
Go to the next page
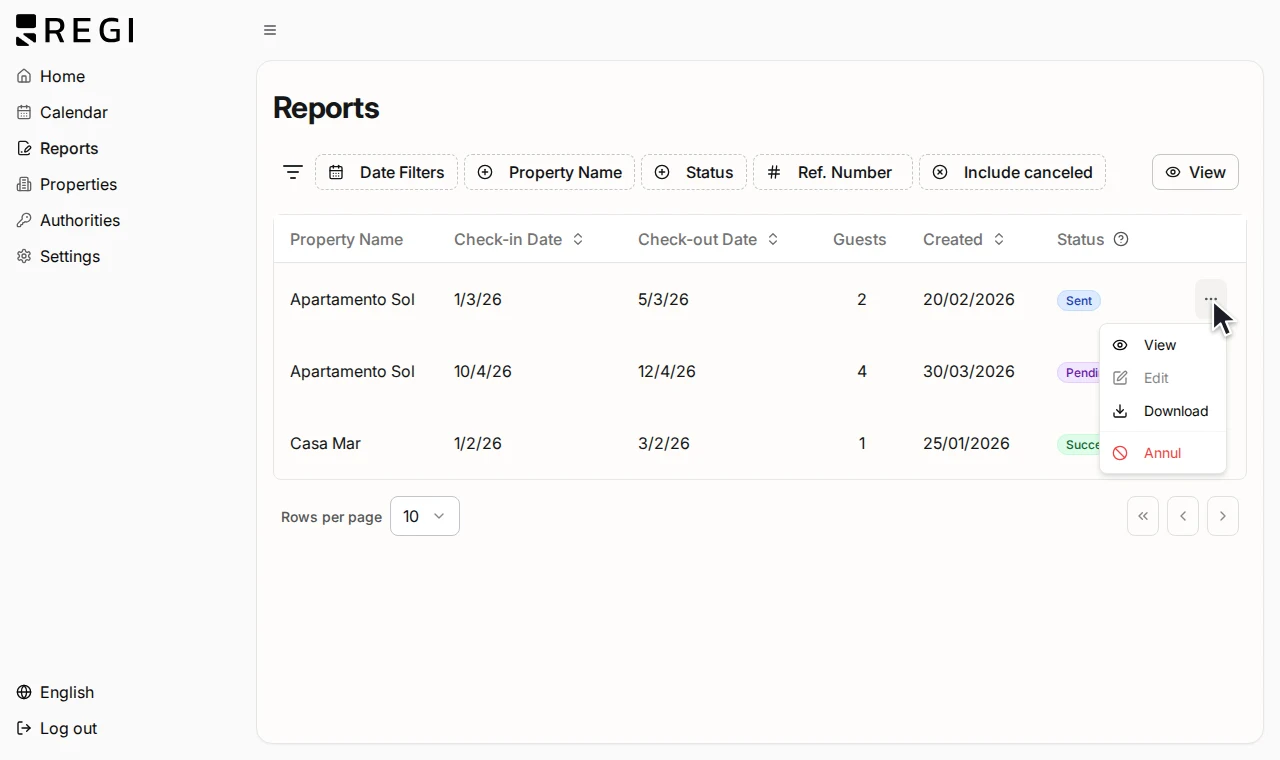coord(1223,516)
